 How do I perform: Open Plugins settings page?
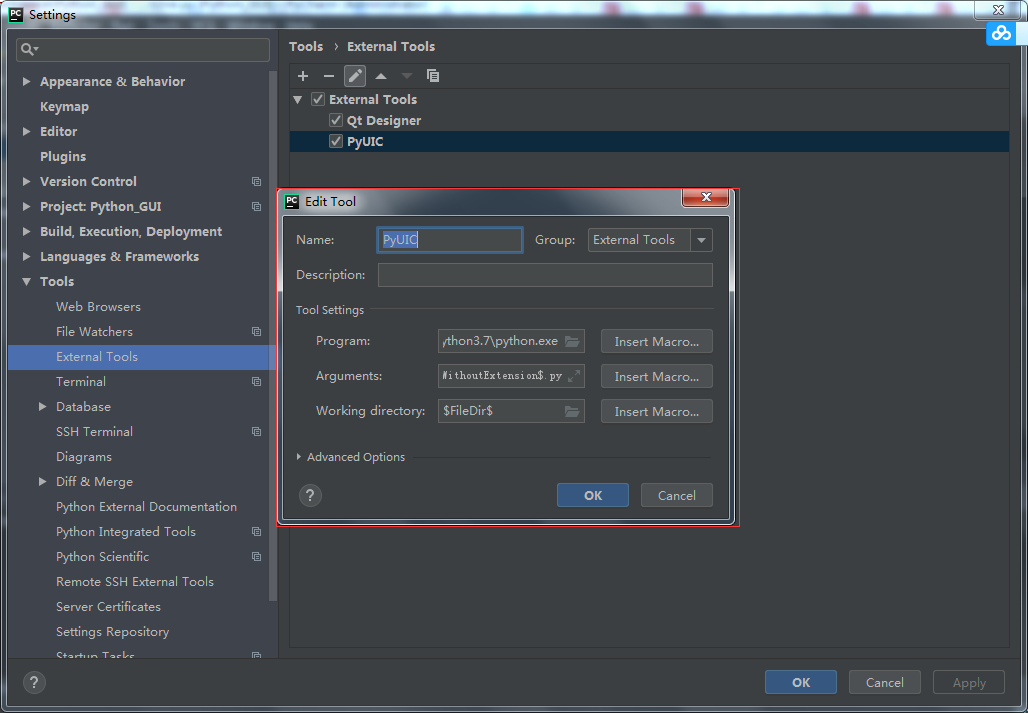(x=63, y=157)
